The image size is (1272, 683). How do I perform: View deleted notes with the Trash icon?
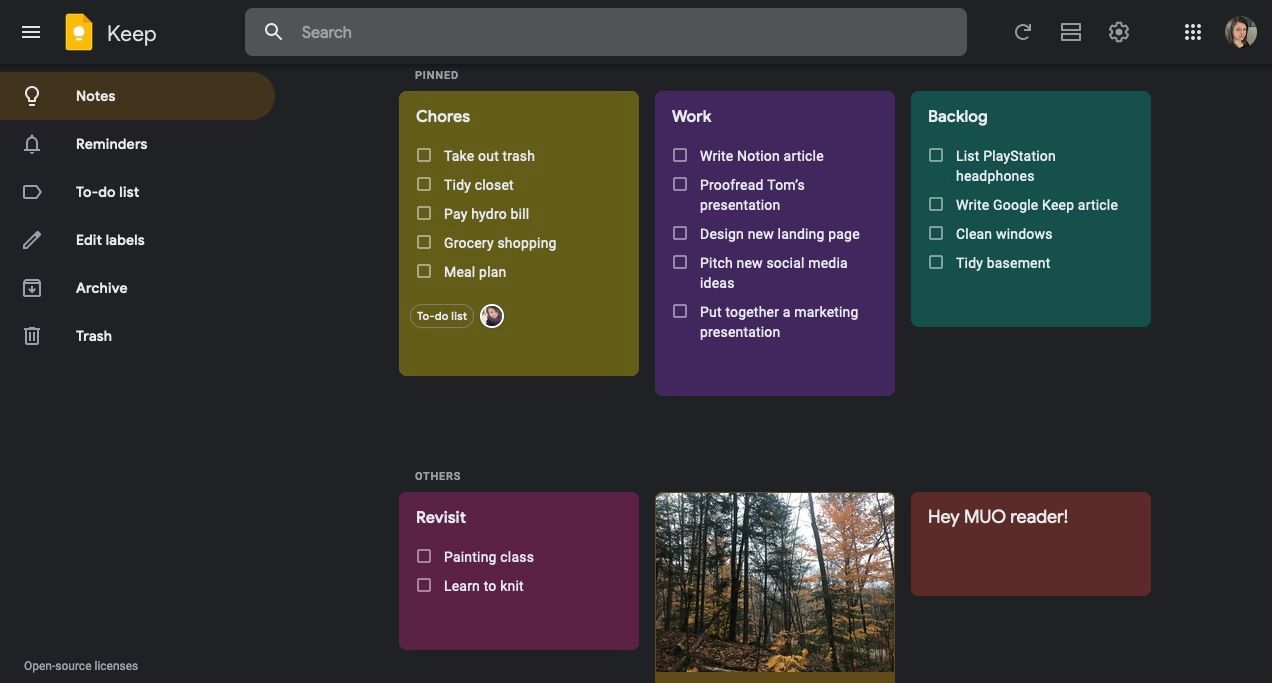31,335
